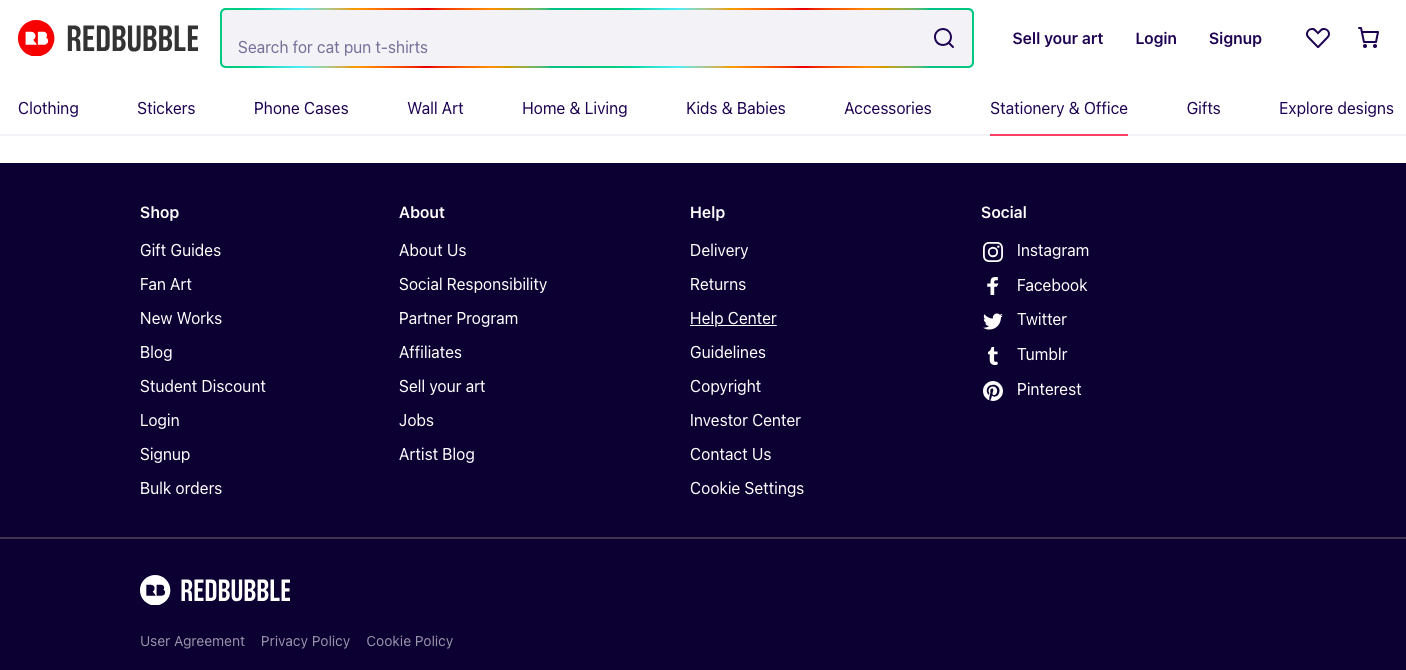Viewport: 1406px width, 670px height.
Task: Click the Facebook text link
Action: (1052, 285)
